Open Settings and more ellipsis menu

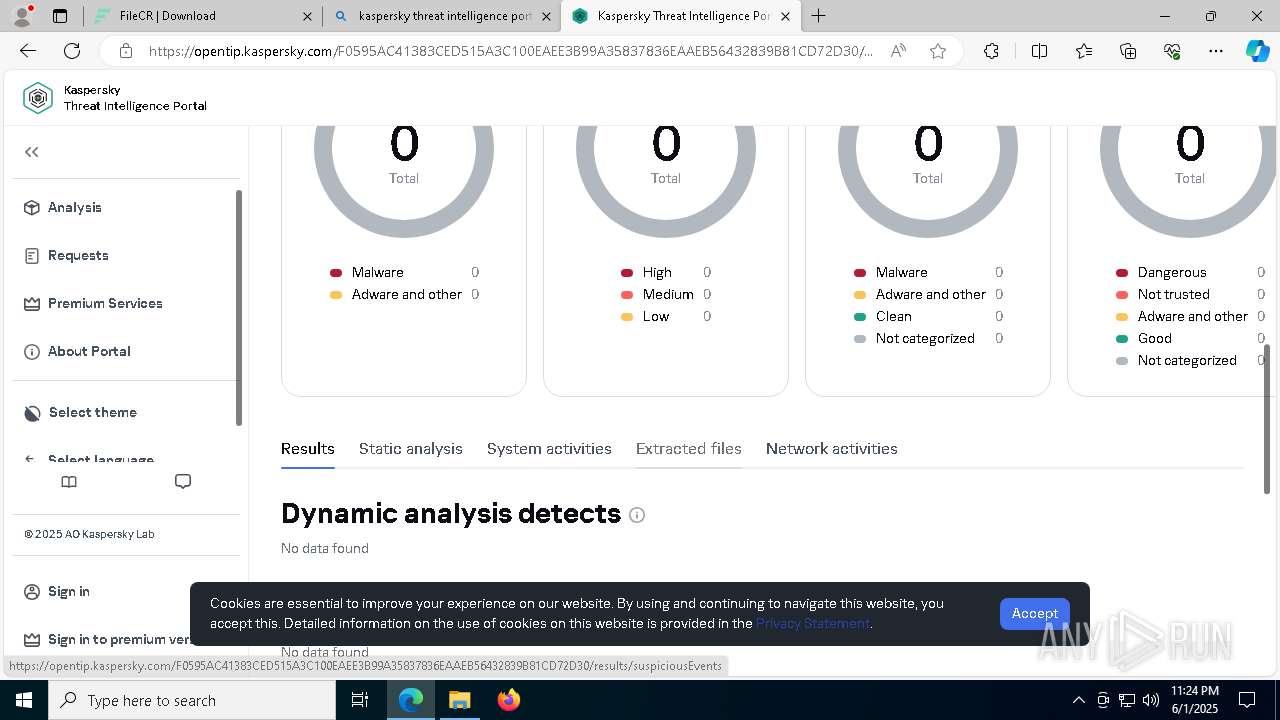click(1216, 51)
